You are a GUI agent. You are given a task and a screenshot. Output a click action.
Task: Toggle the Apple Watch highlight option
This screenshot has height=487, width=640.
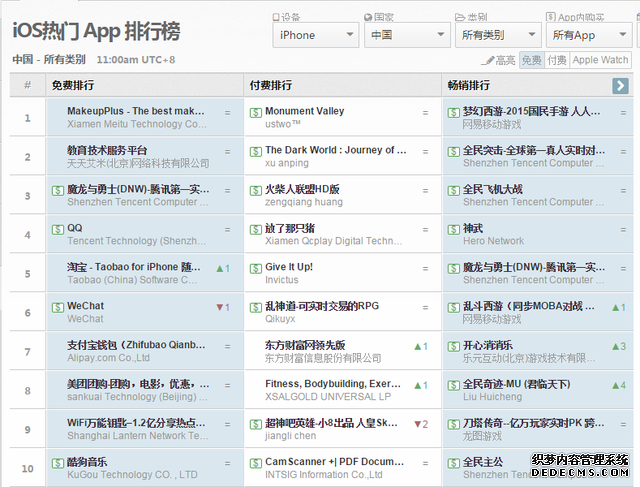[600, 60]
